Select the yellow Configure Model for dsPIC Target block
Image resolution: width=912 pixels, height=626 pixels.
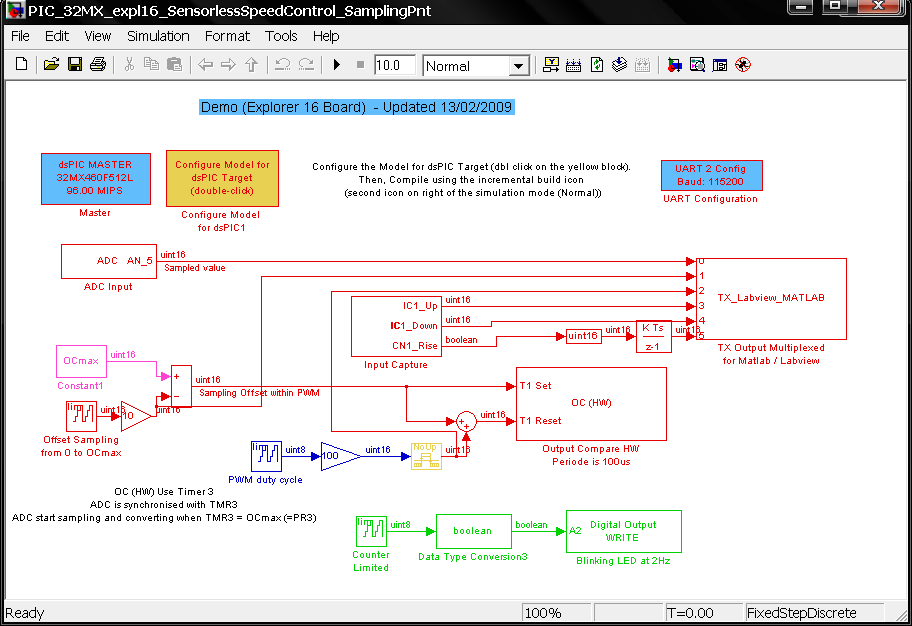(x=222, y=178)
